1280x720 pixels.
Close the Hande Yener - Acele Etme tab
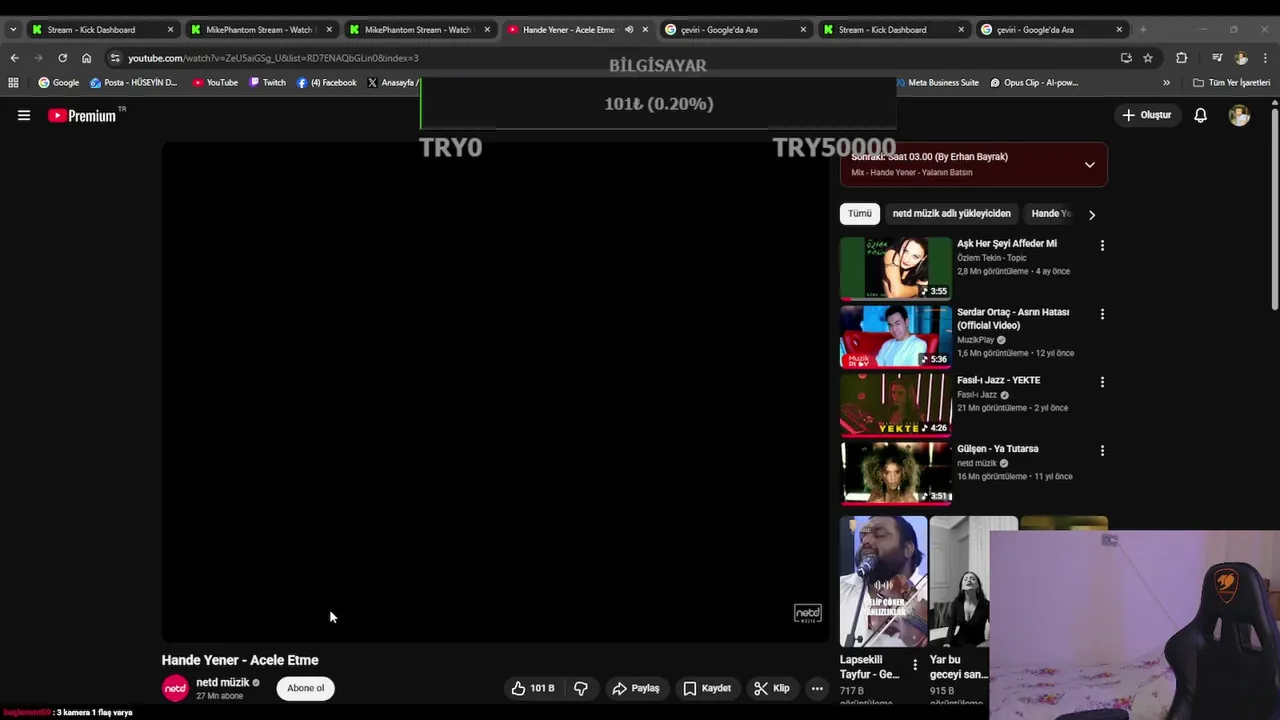tap(645, 29)
